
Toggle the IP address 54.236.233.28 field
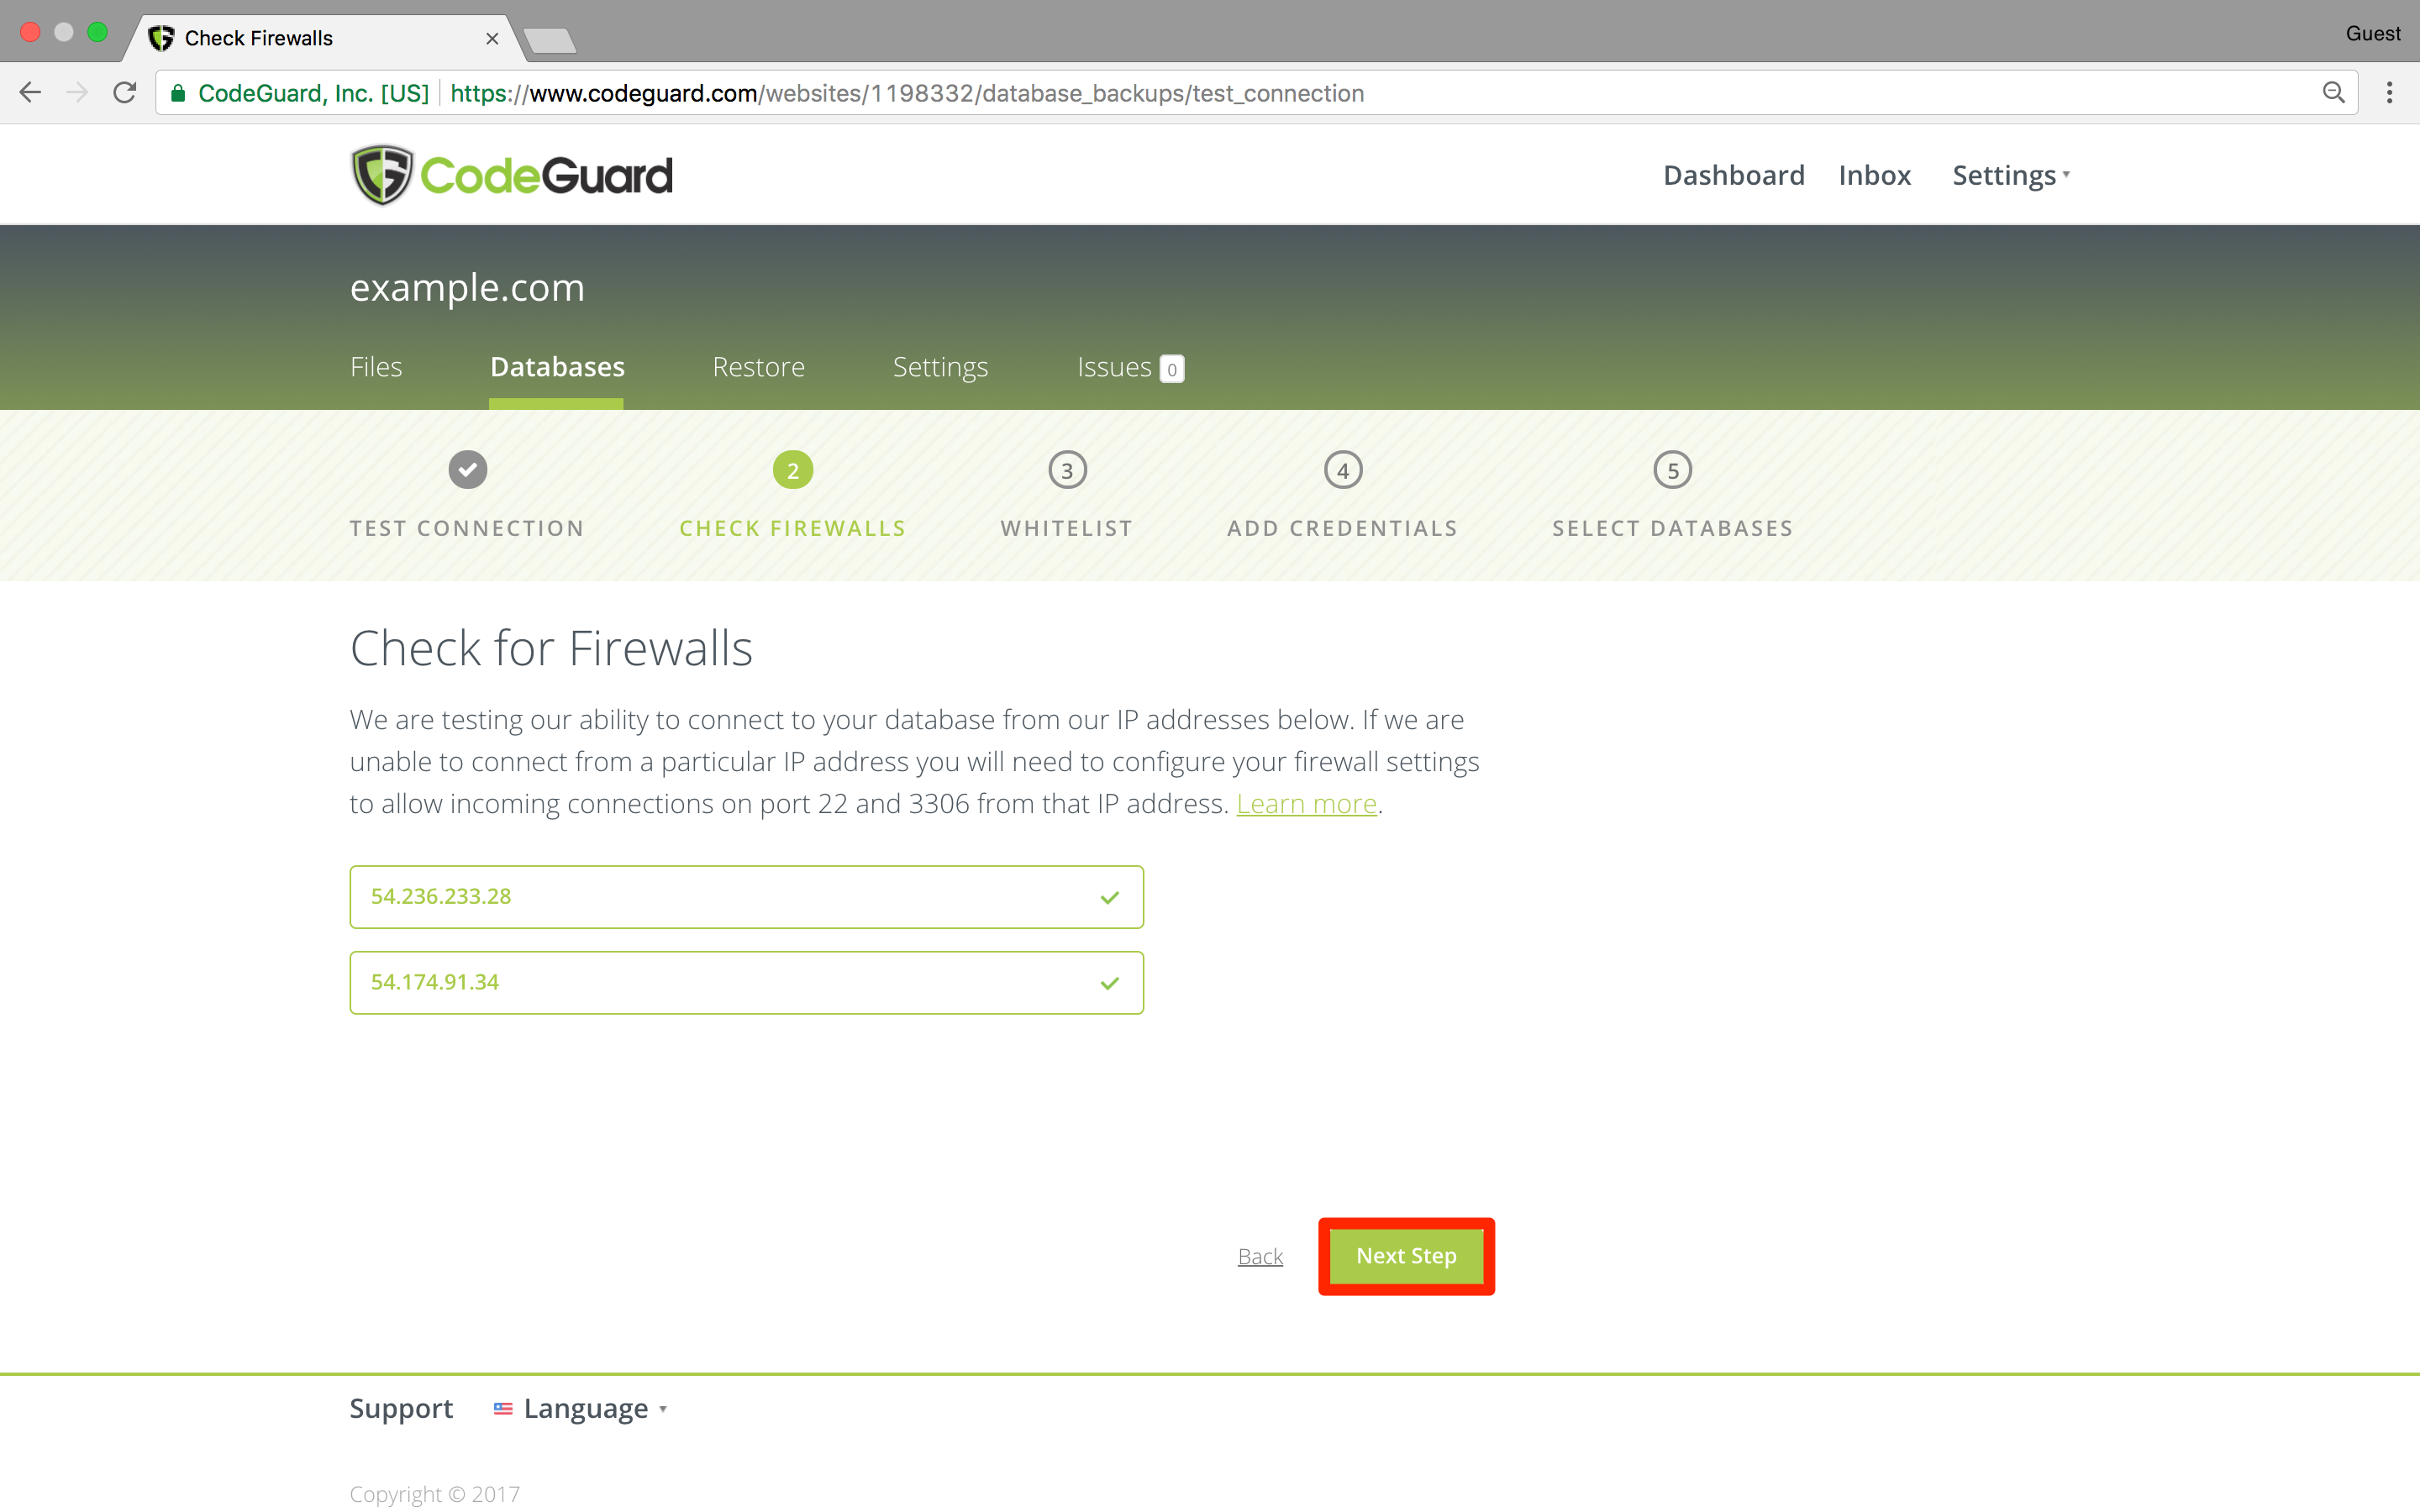click(745, 895)
